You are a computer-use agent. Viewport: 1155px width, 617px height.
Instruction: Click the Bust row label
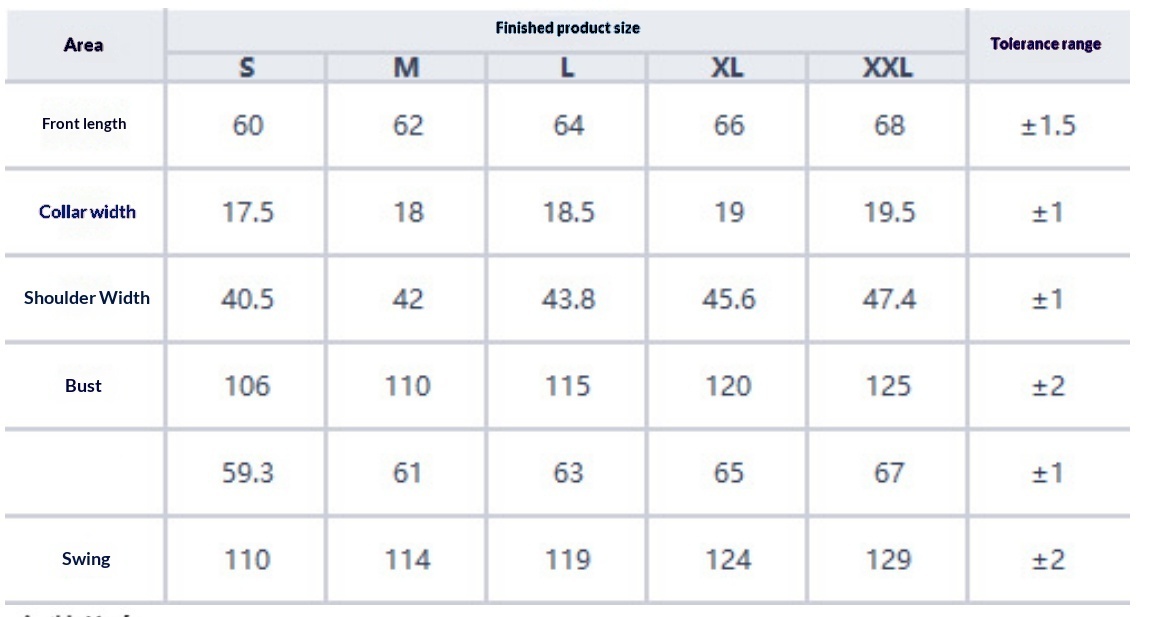[84, 386]
